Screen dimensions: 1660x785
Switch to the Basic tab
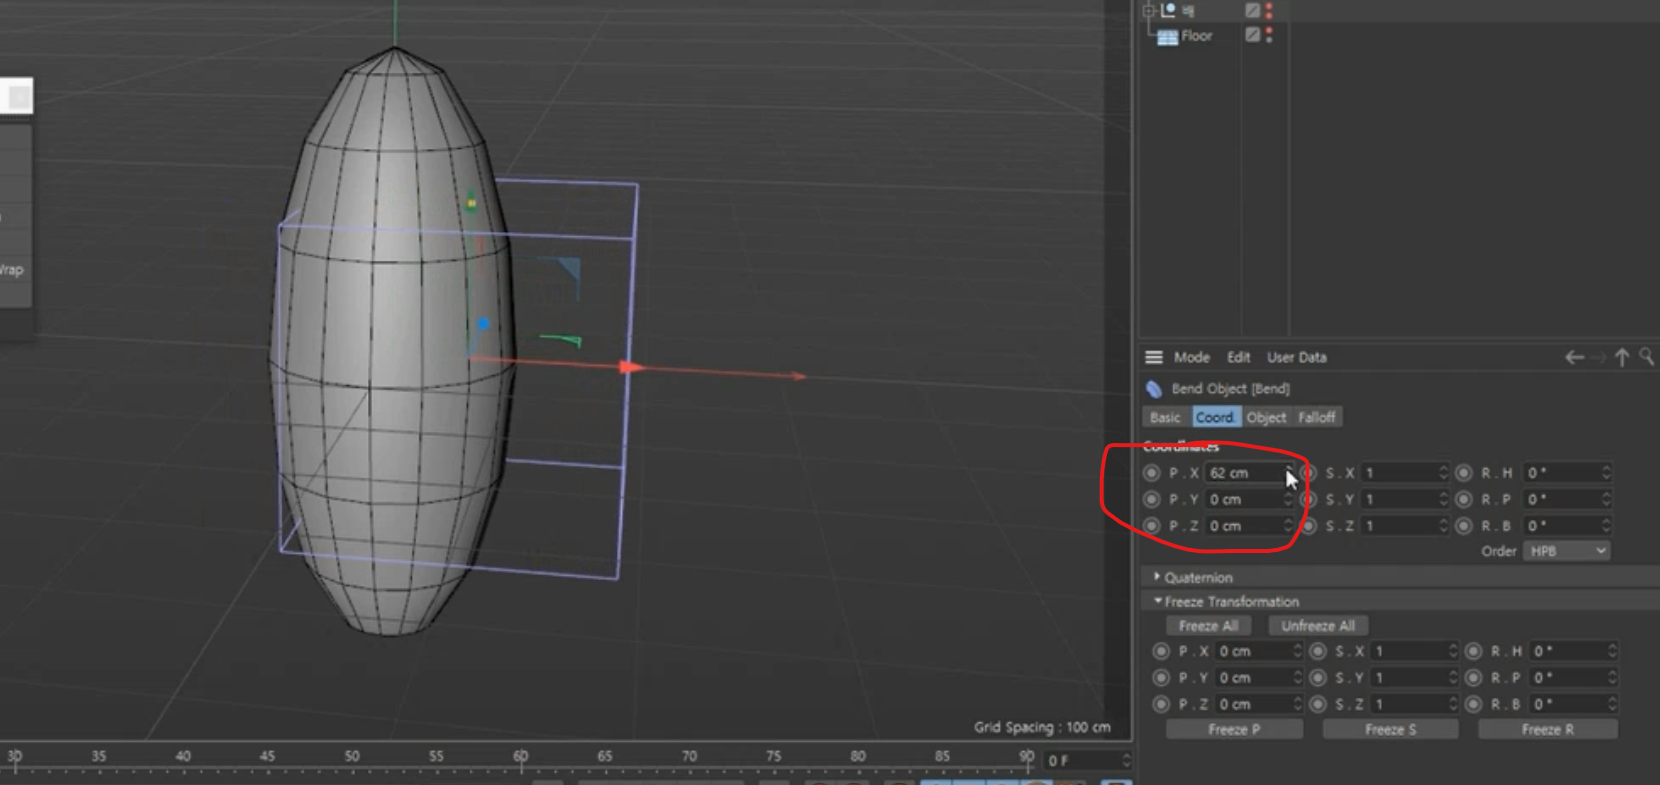click(1165, 417)
